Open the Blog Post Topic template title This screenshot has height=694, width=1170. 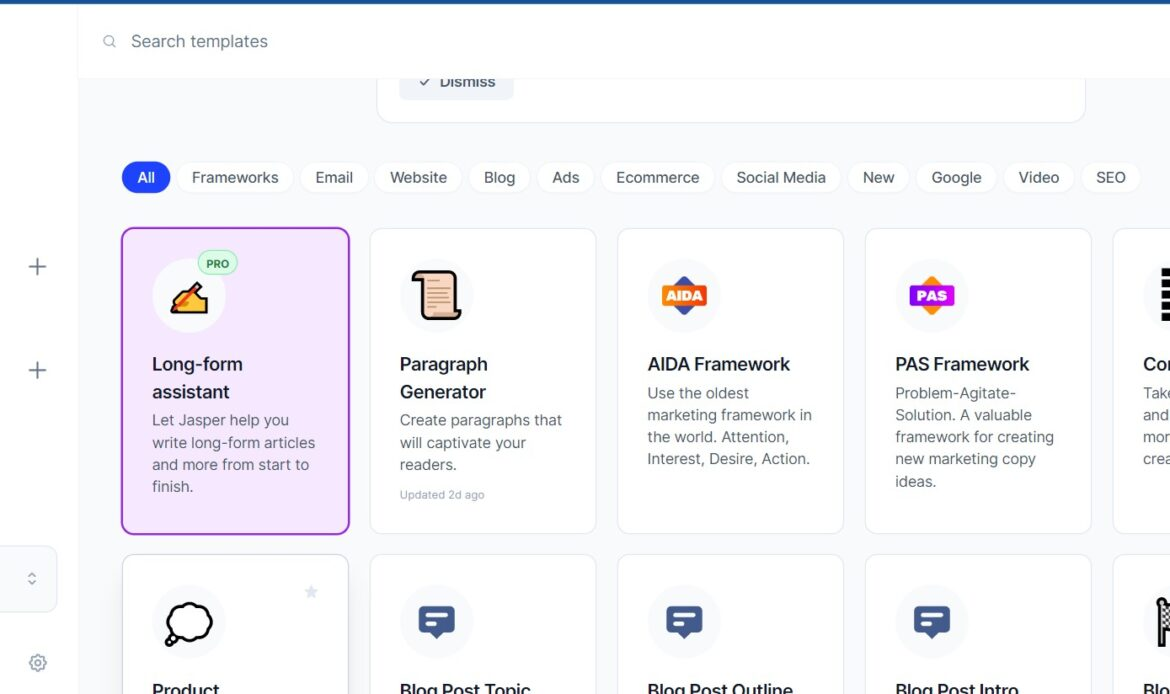click(x=465, y=687)
